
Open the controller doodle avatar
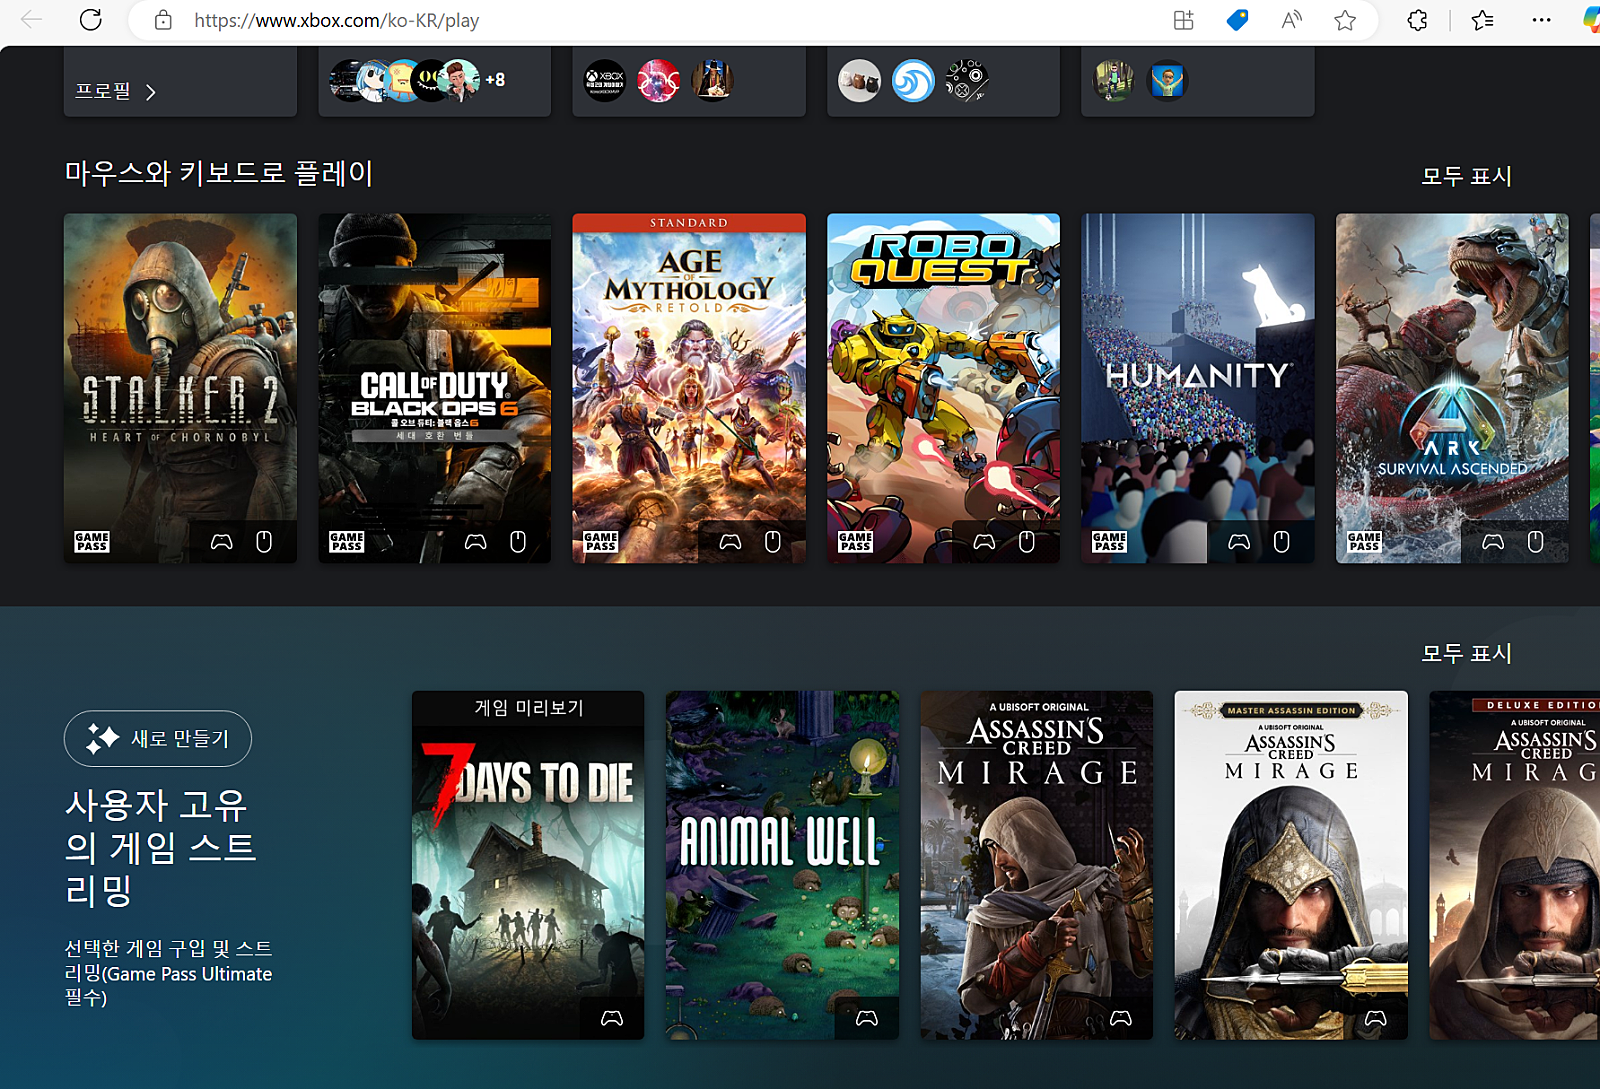[x=967, y=81]
